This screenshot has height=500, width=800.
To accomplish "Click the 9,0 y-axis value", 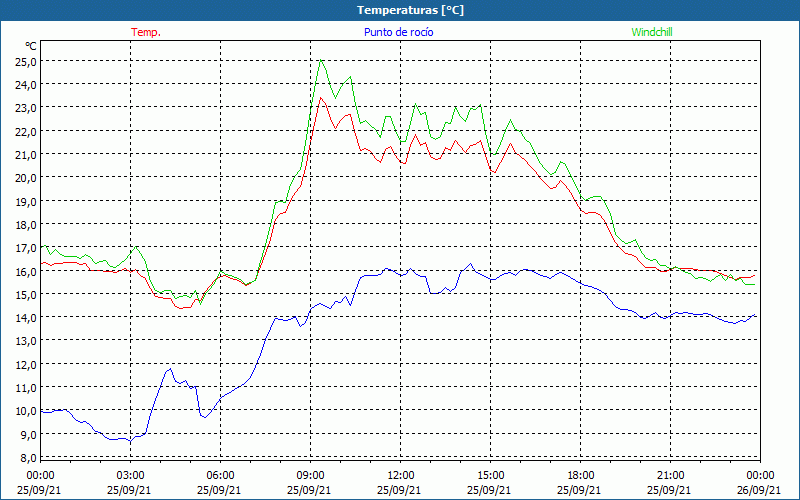I will [28, 435].
